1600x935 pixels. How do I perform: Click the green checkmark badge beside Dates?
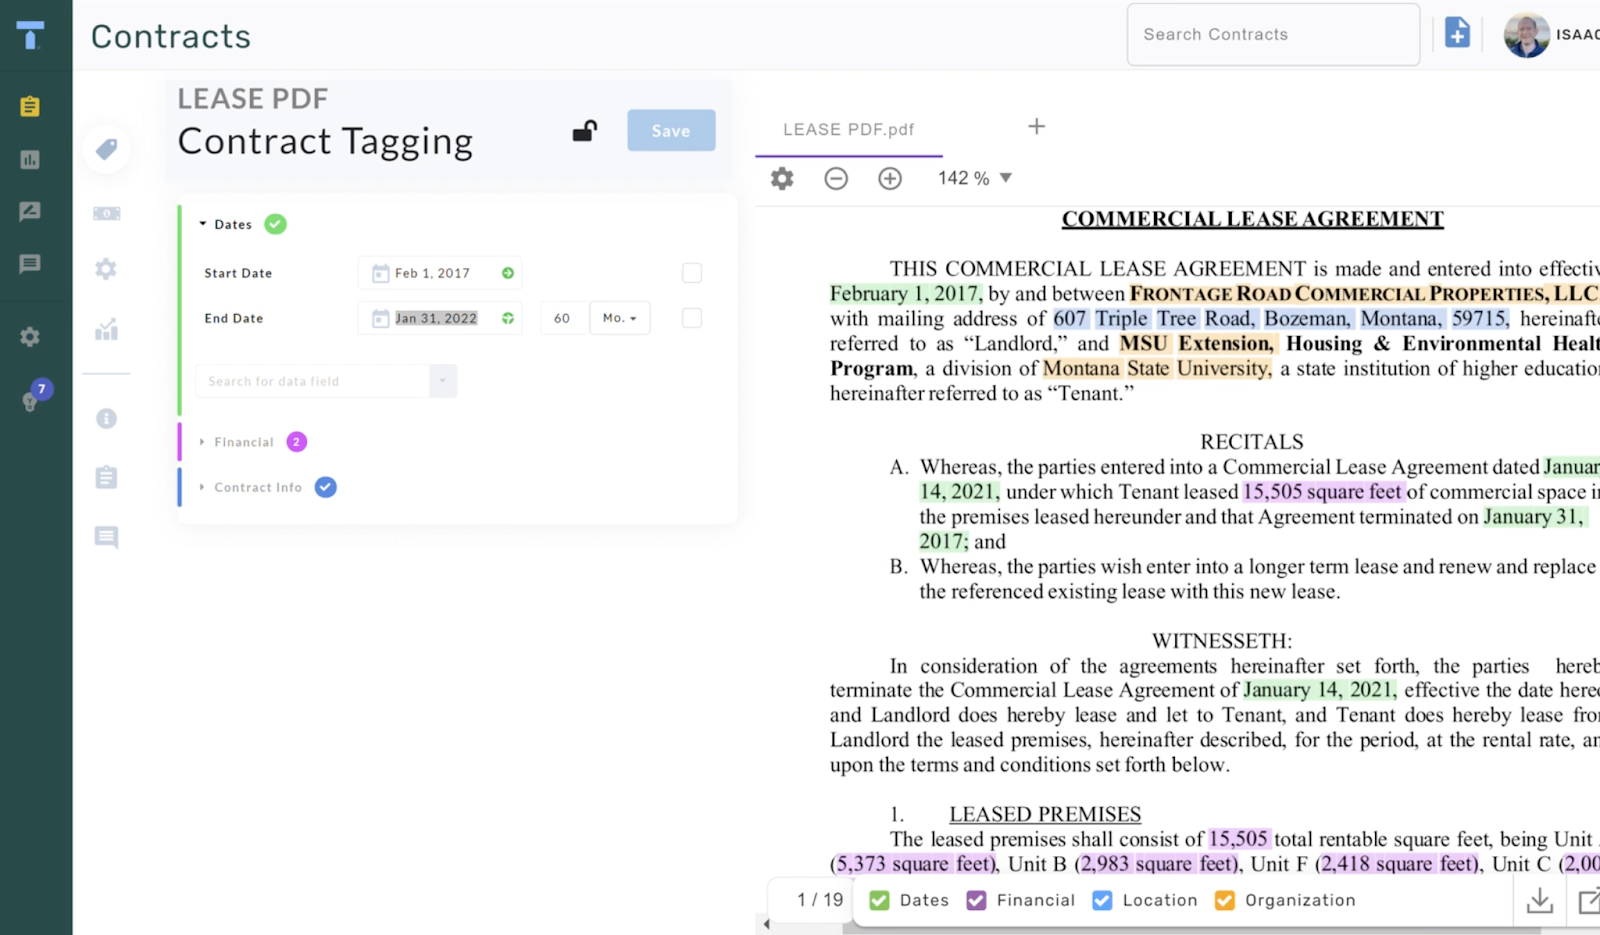(275, 224)
